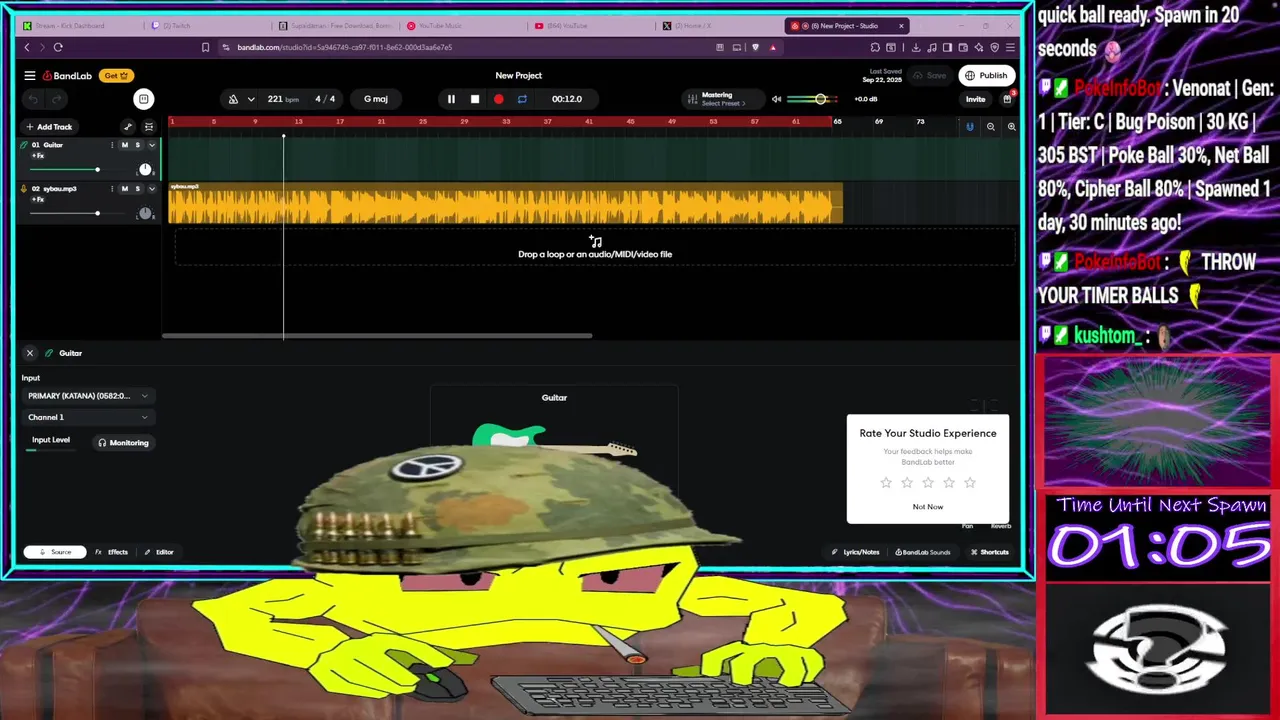Expand the metronome options arrow
Viewport: 1280px width, 720px height.
pyautogui.click(x=251, y=99)
